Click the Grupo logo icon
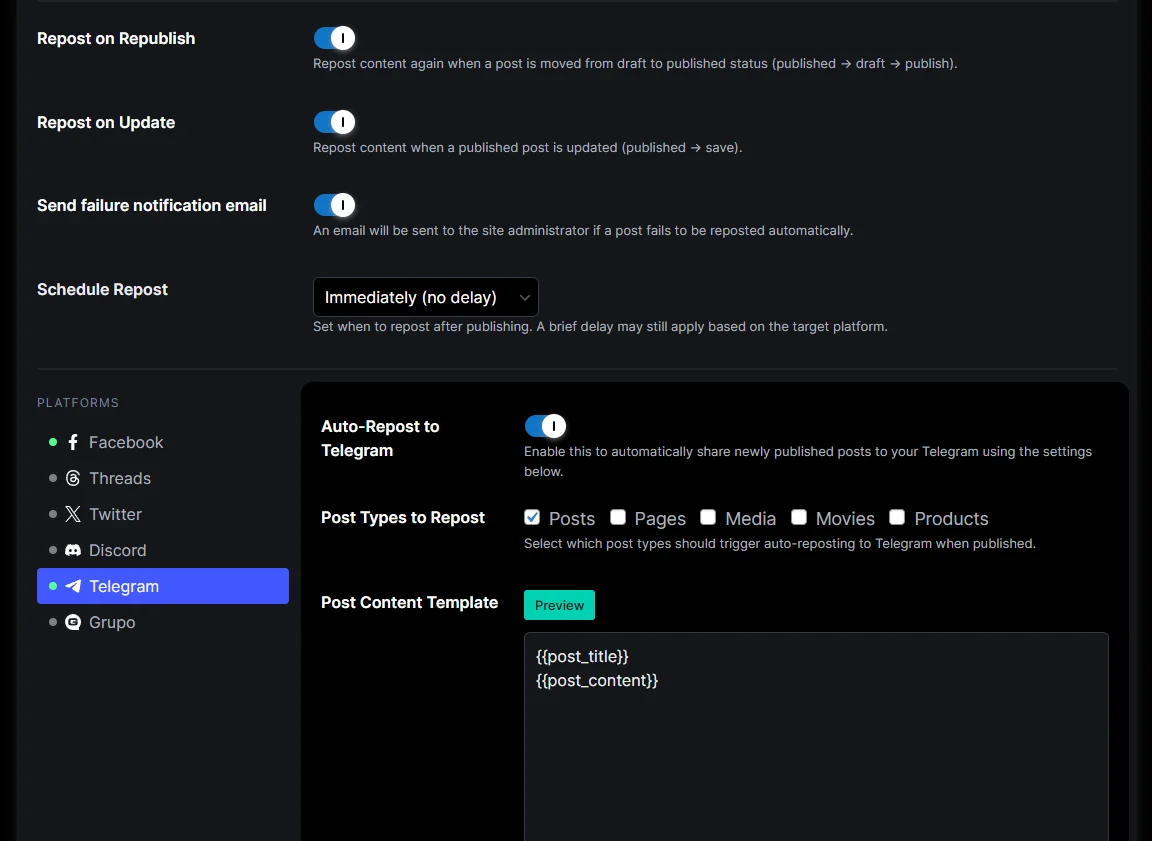Viewport: 1152px width, 841px height. click(x=73, y=622)
